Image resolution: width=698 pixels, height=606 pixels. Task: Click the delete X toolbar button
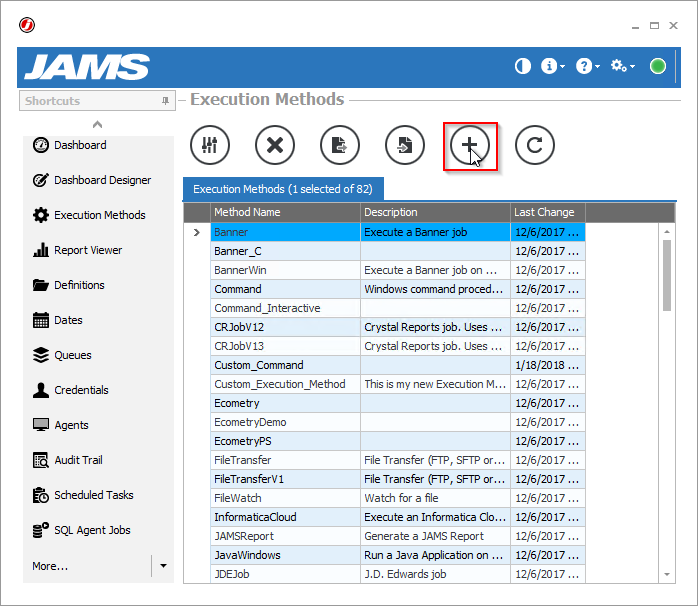(x=275, y=145)
